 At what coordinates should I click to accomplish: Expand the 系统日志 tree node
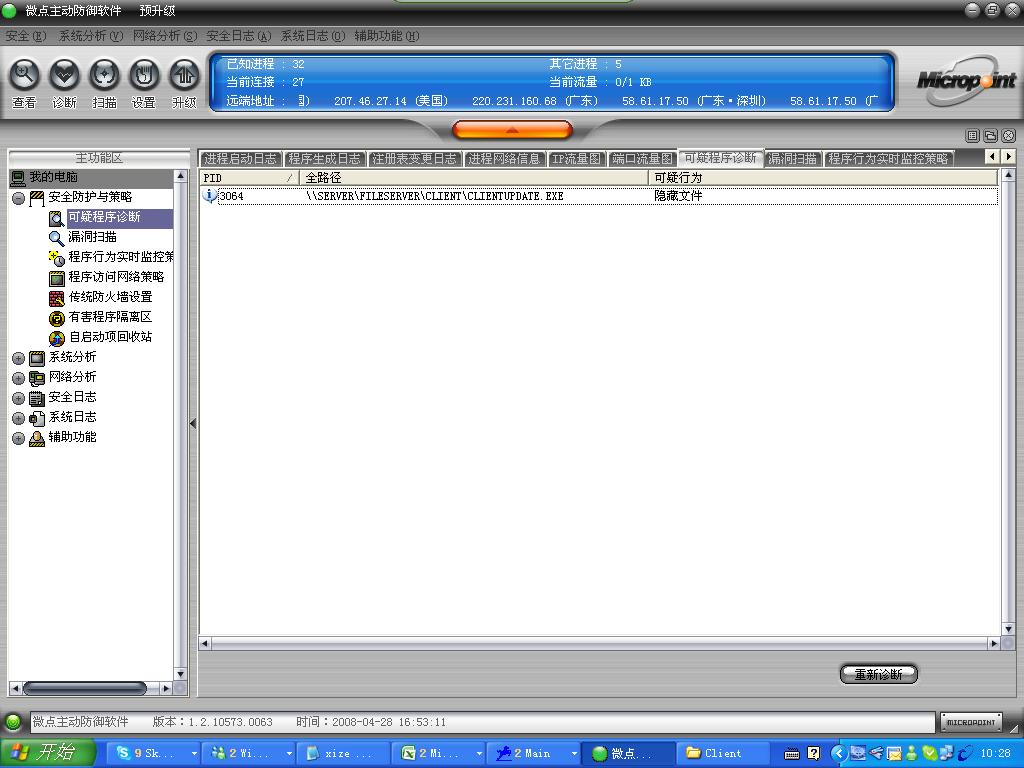click(x=18, y=418)
